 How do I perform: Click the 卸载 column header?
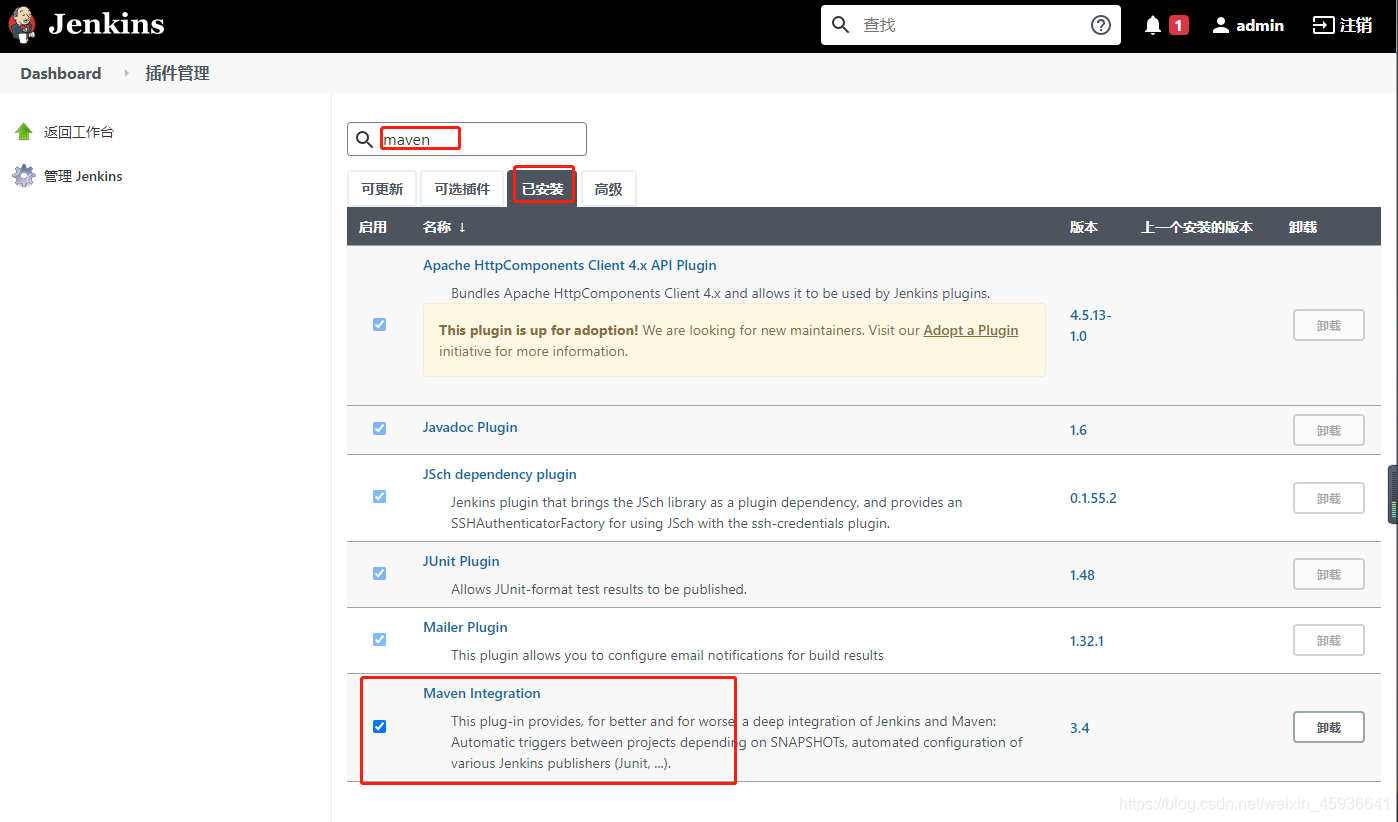click(x=1303, y=227)
